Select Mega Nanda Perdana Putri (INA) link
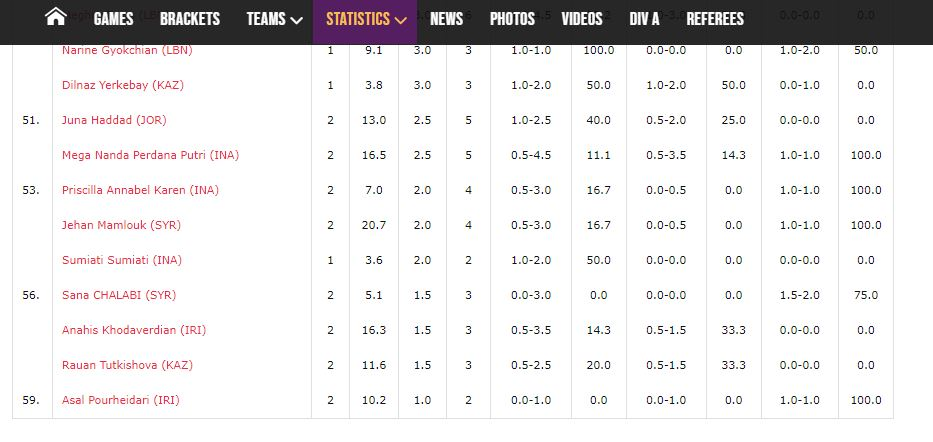The height and width of the screenshot is (442, 933). [151, 155]
